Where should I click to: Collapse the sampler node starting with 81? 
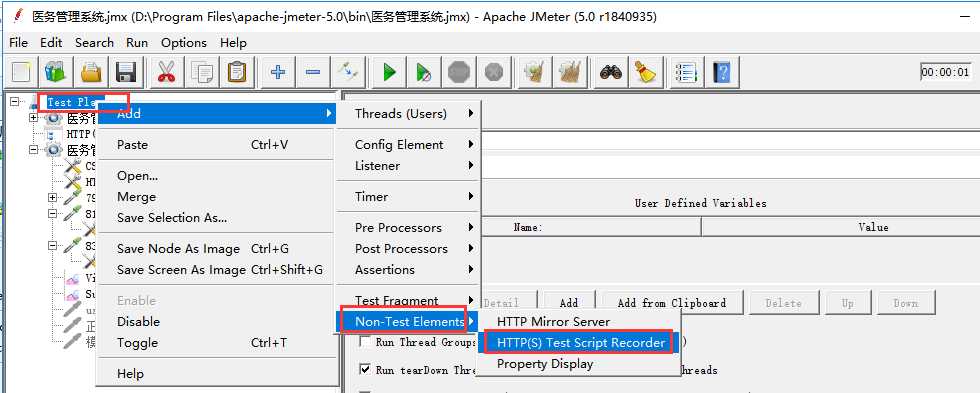point(52,214)
